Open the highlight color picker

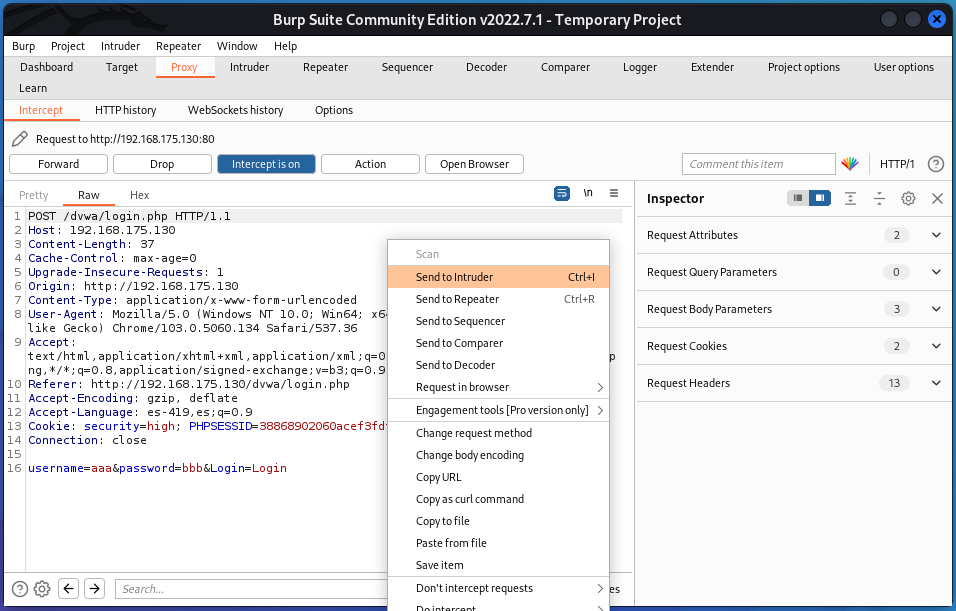850,163
